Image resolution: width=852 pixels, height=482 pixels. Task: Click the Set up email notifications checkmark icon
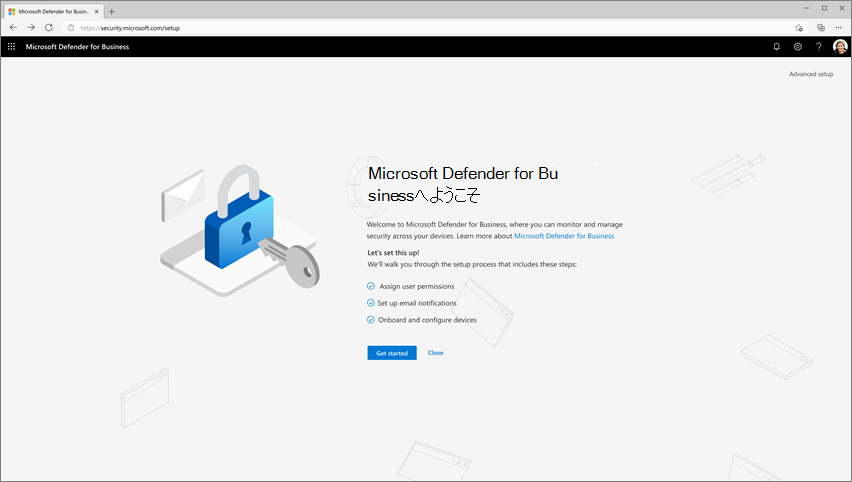(371, 303)
